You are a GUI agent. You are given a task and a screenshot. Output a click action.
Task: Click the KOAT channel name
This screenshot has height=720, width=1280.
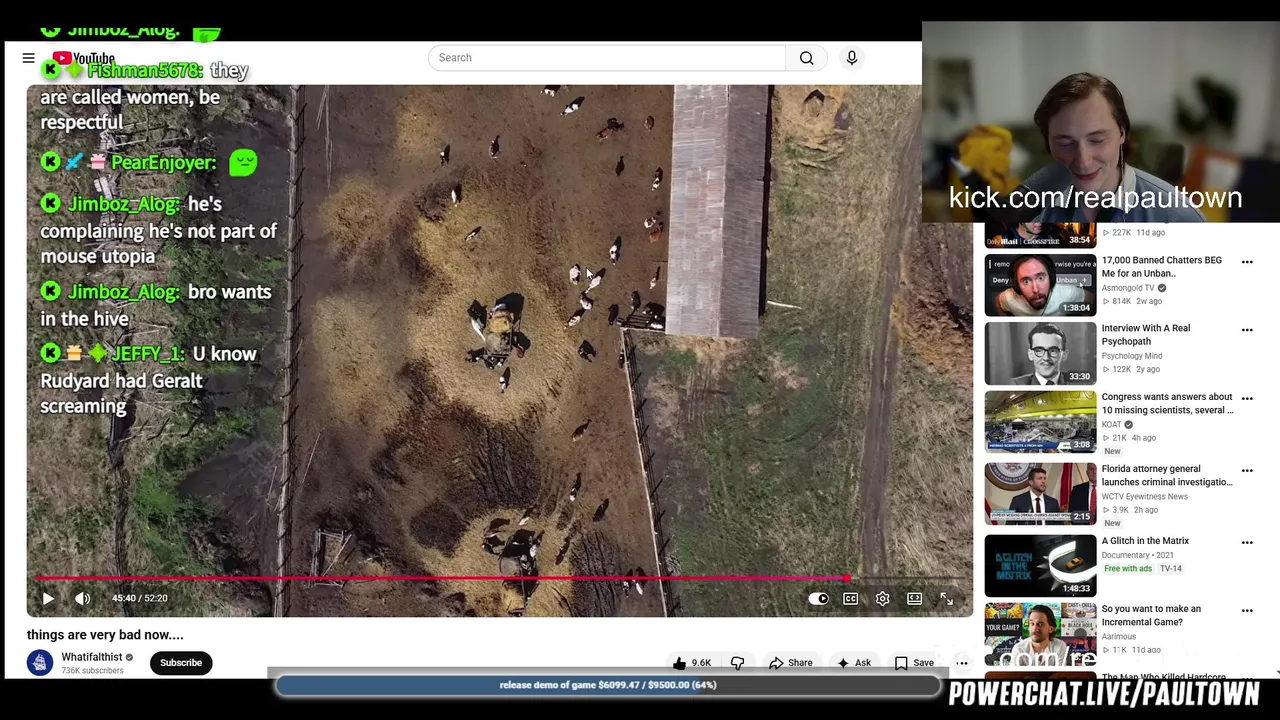coord(1112,424)
